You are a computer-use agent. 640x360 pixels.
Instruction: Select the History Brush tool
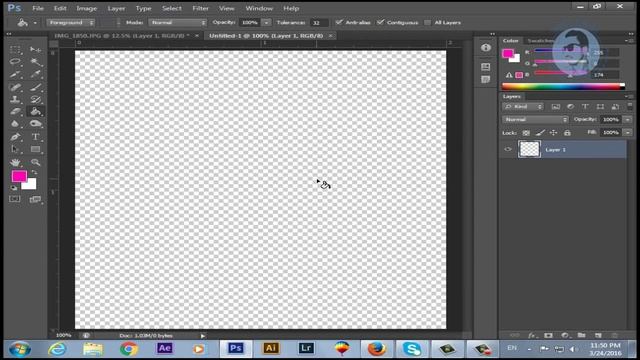(x=36, y=99)
